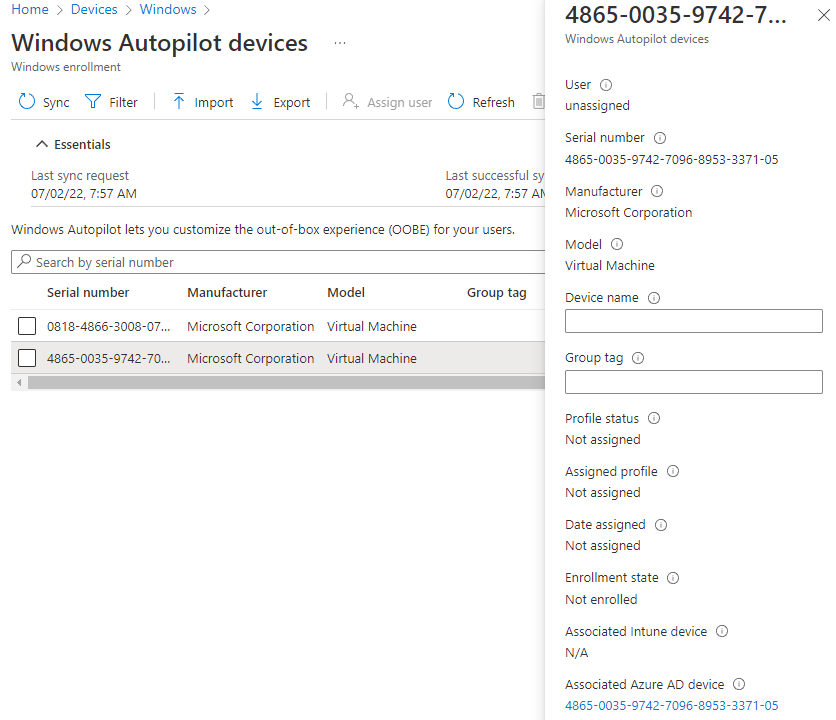Click the Delete trash can icon

(x=538, y=101)
